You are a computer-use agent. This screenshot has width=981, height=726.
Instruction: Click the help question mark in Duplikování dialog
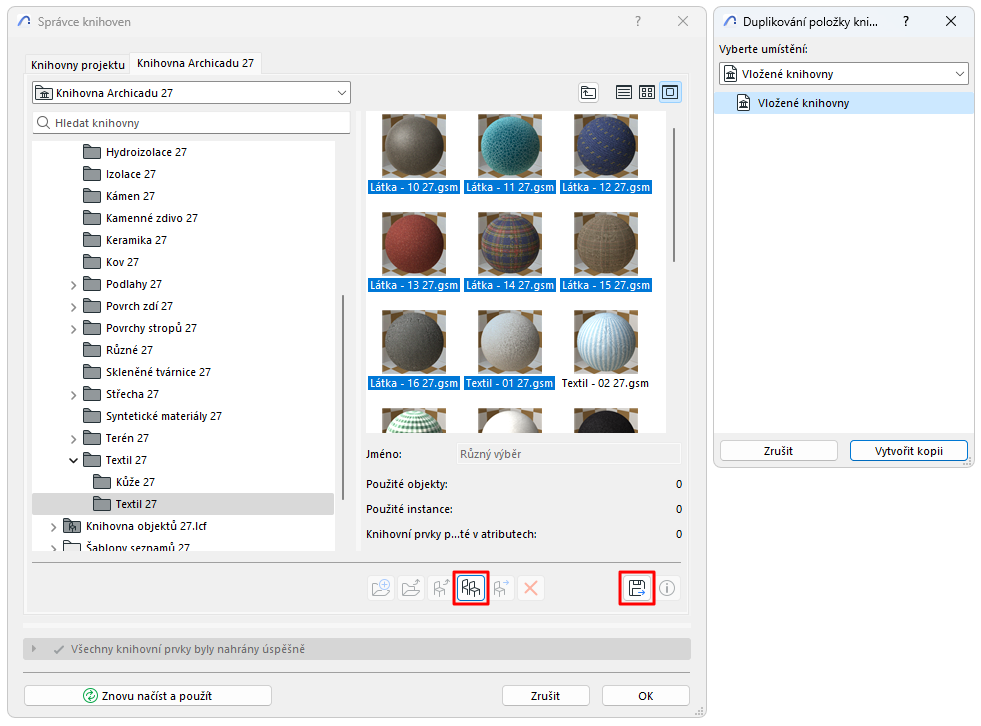(x=905, y=21)
